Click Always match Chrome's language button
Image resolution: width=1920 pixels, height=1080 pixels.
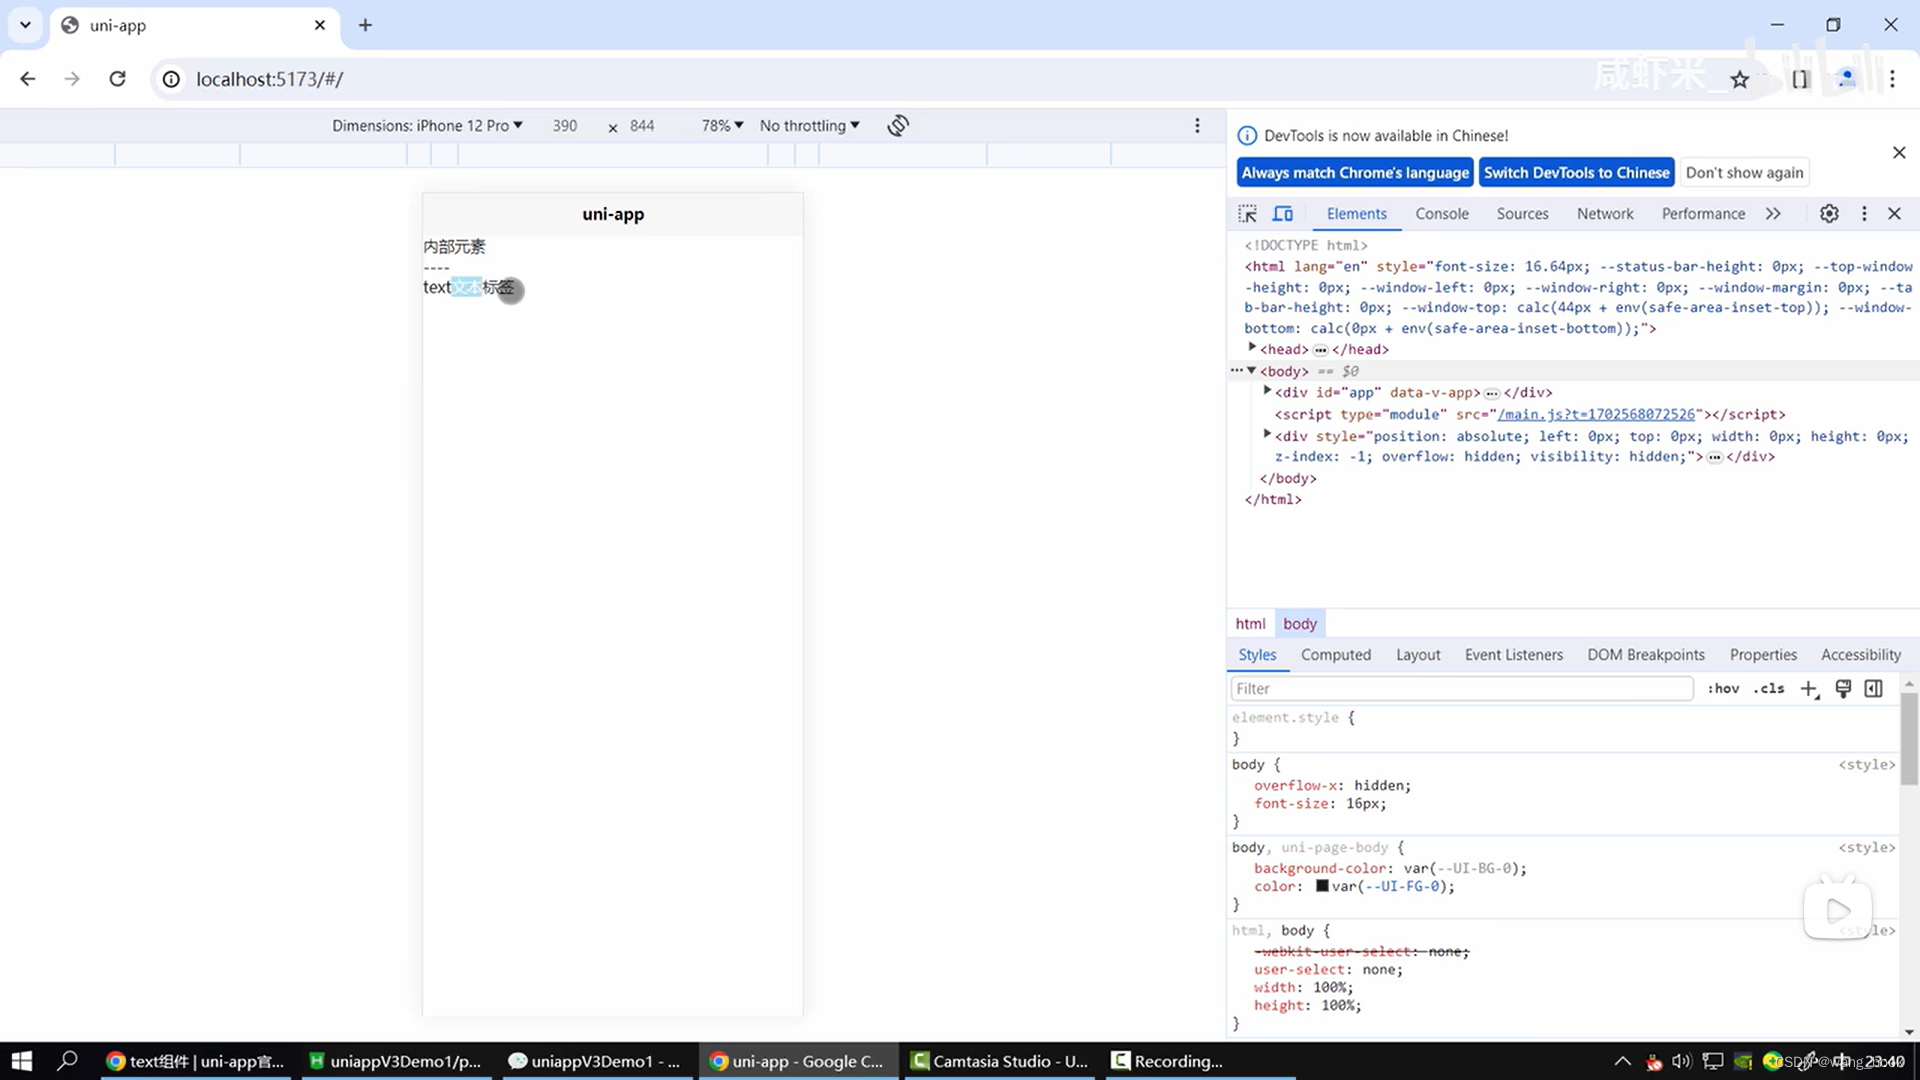point(1356,173)
